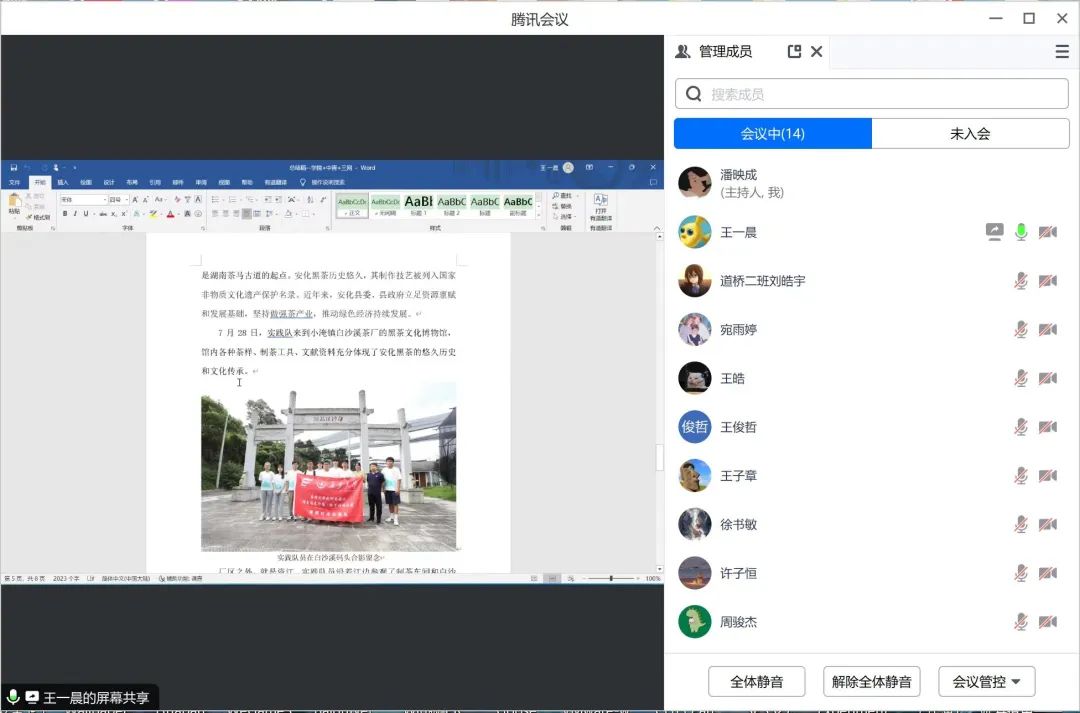Viewport: 1080px width, 713px height.
Task: Toggle 王皓's camera icon
Action: [1048, 379]
